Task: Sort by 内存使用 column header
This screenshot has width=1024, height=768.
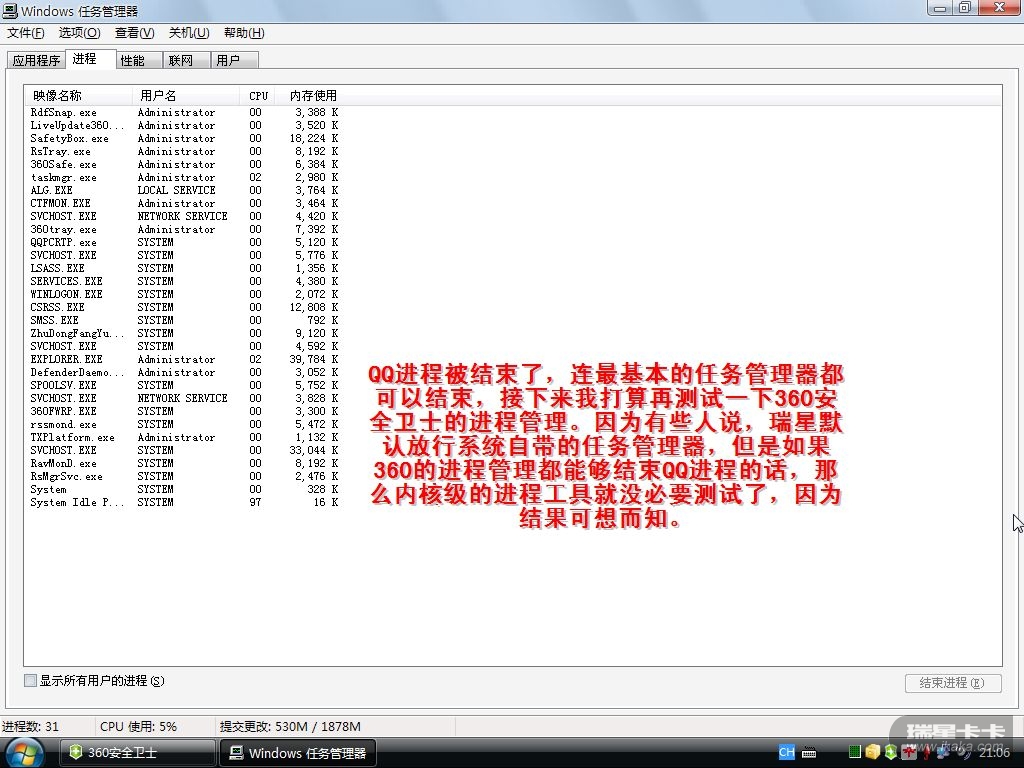Action: (312, 95)
